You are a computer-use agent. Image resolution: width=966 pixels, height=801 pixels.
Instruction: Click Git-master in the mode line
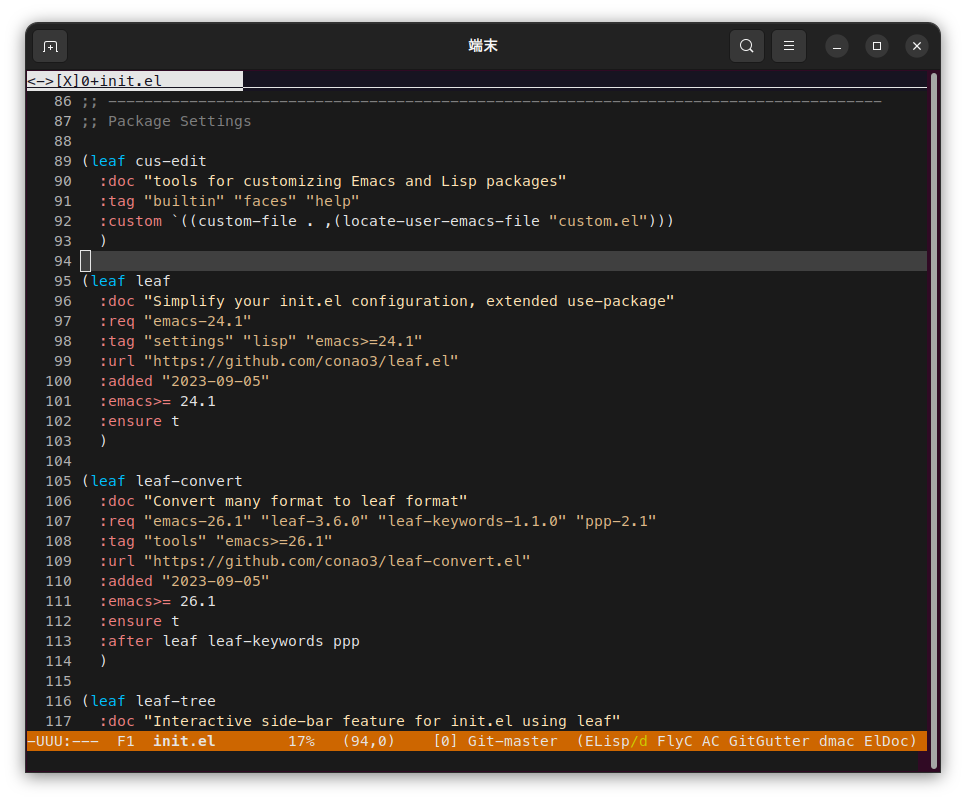tap(512, 741)
